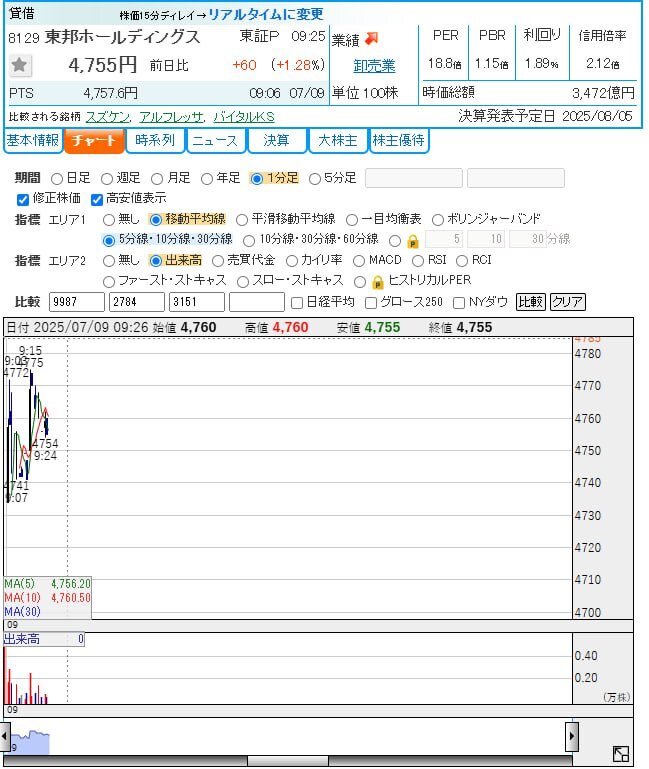Switch to the 時系列 tab

pos(155,141)
